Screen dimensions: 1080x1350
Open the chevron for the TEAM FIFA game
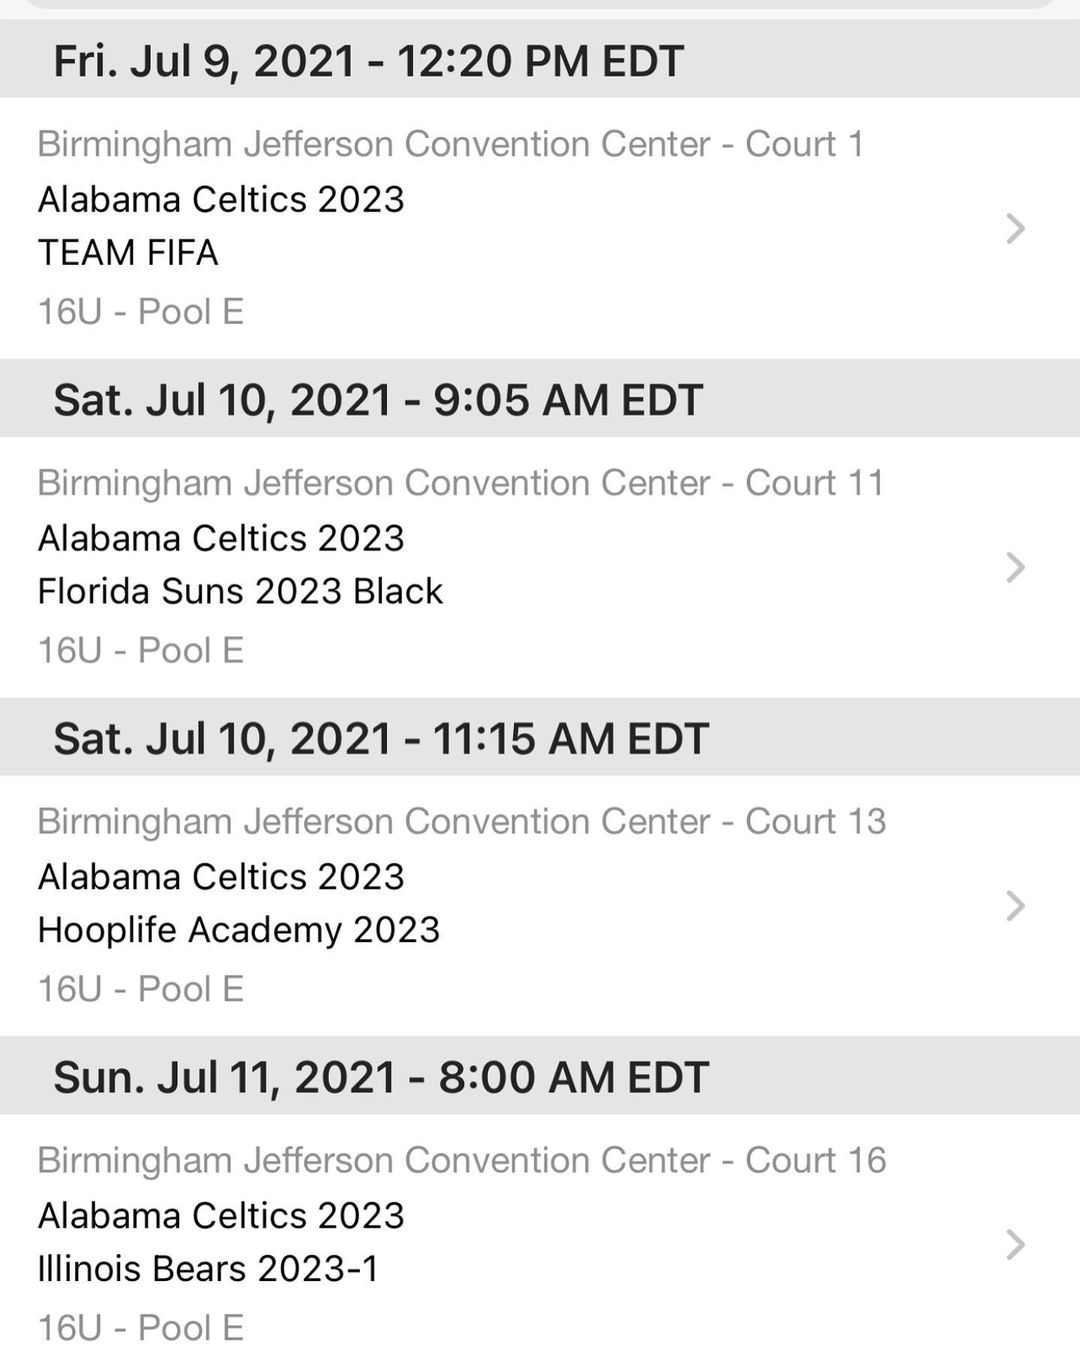(1015, 229)
